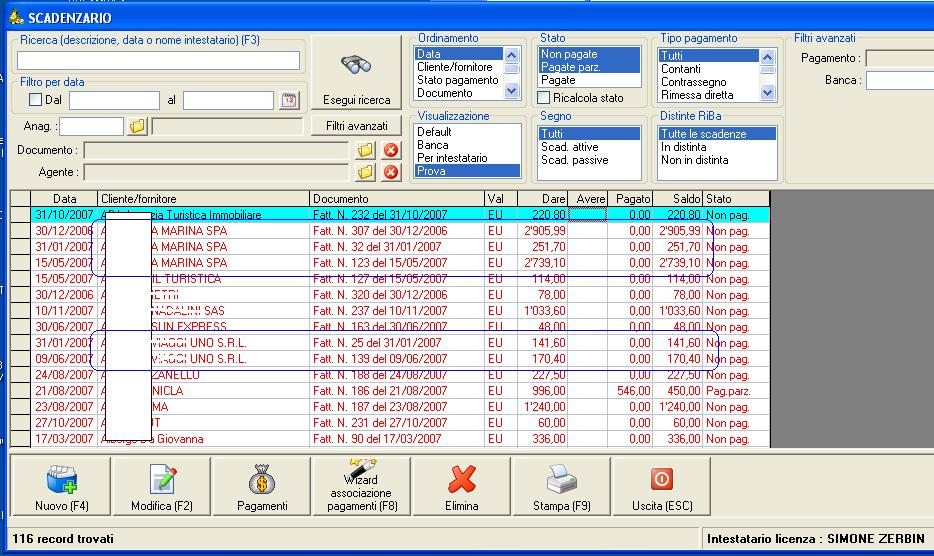This screenshot has height=556, width=934.
Task: Choose Prova in Visualizzazione list
Action: click(x=467, y=171)
